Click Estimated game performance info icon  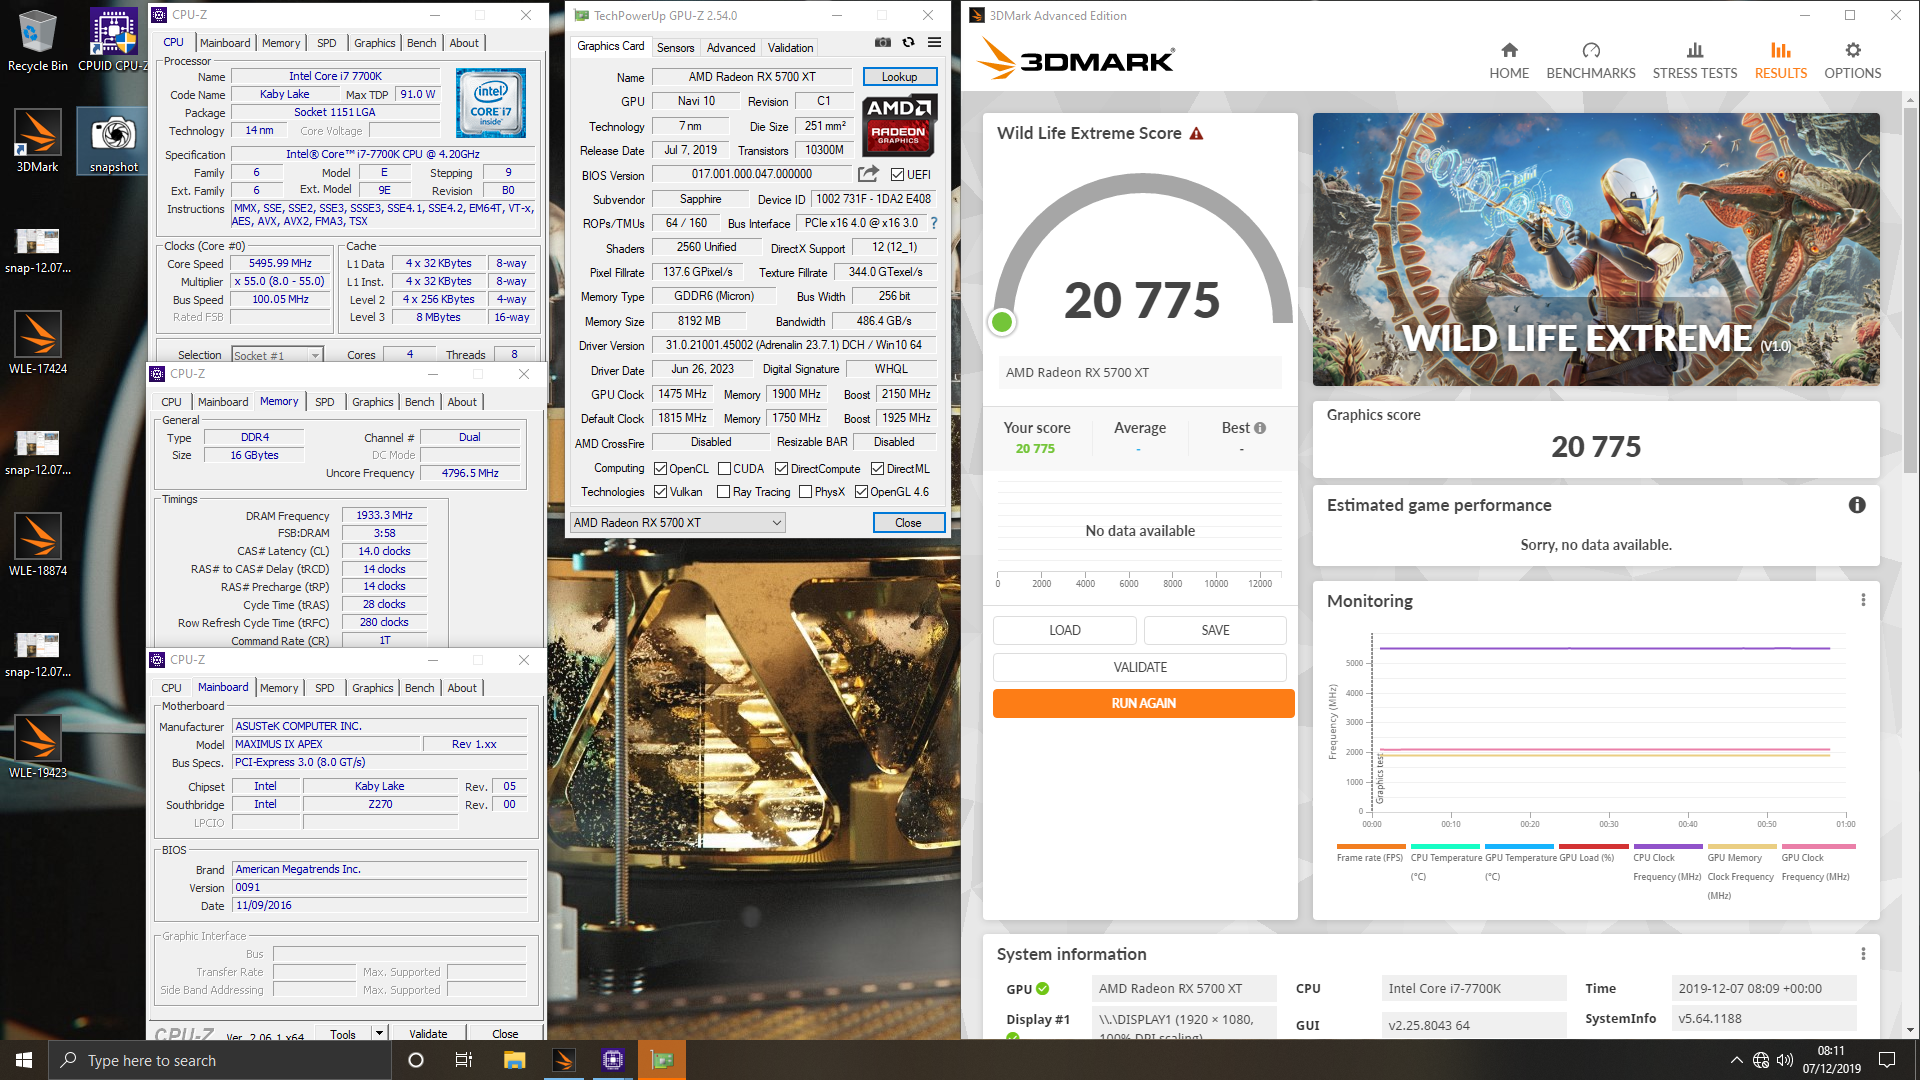point(1857,505)
